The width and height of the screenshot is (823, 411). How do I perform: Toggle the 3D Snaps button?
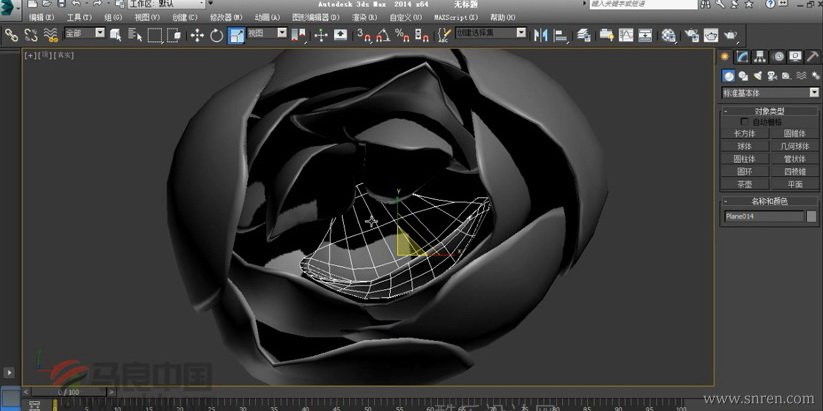[366, 35]
